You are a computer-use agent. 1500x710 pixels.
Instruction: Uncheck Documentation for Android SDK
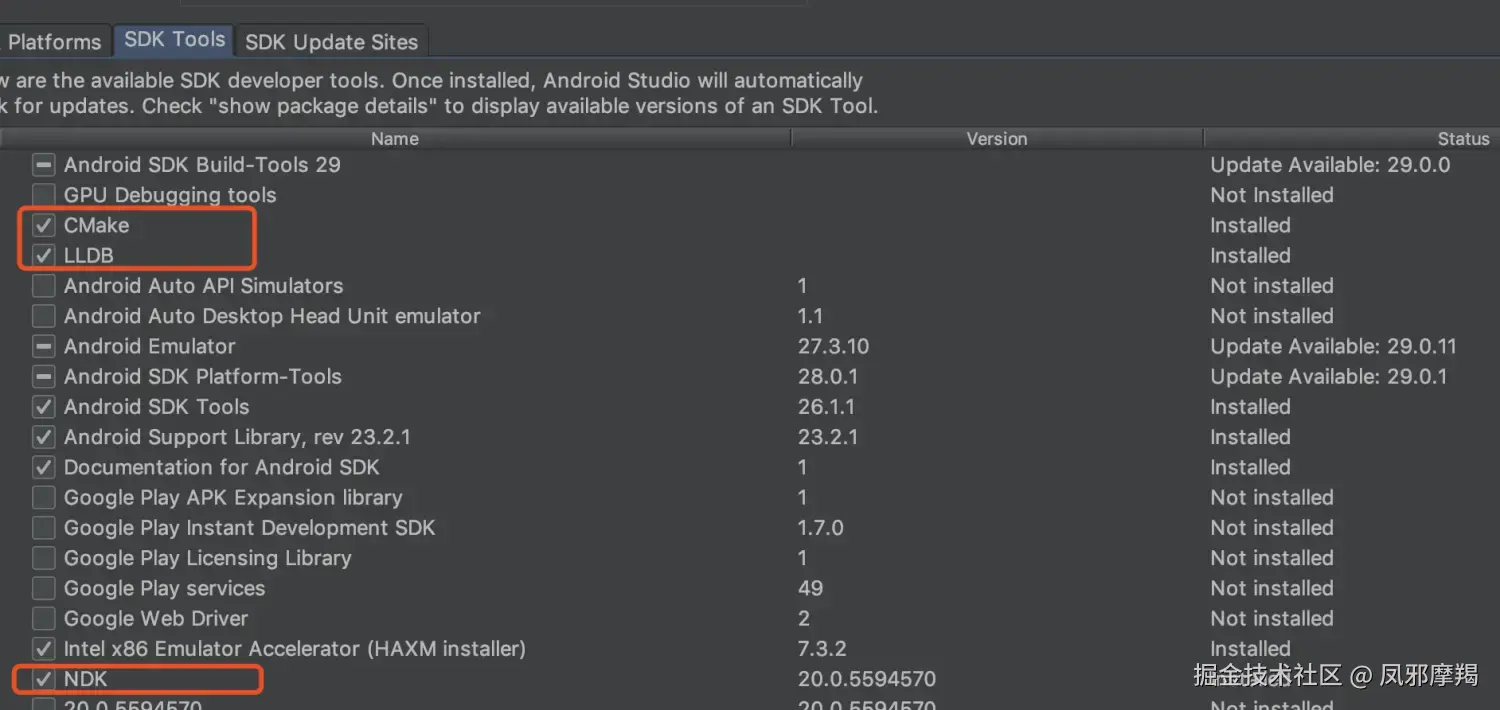[x=43, y=467]
